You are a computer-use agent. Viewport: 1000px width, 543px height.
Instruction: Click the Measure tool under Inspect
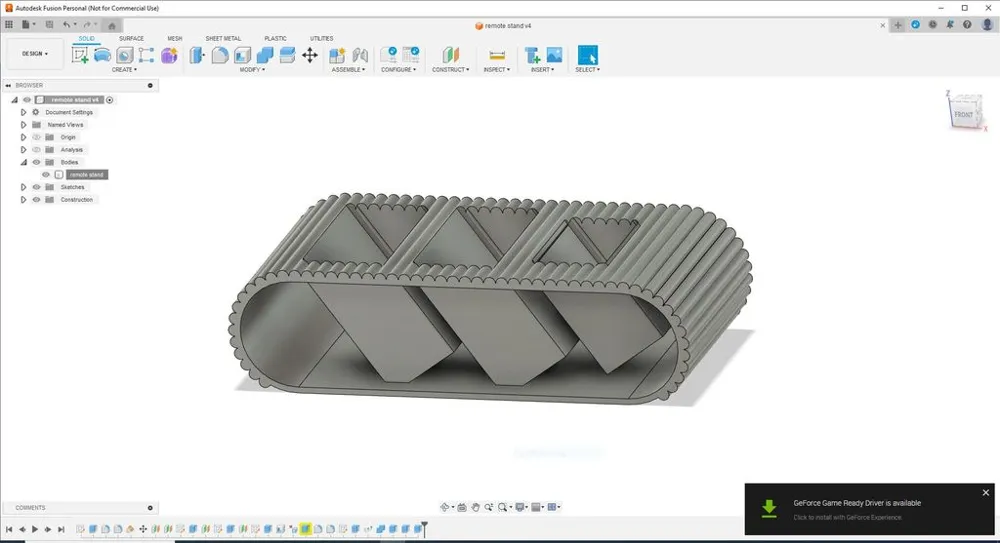(496, 55)
